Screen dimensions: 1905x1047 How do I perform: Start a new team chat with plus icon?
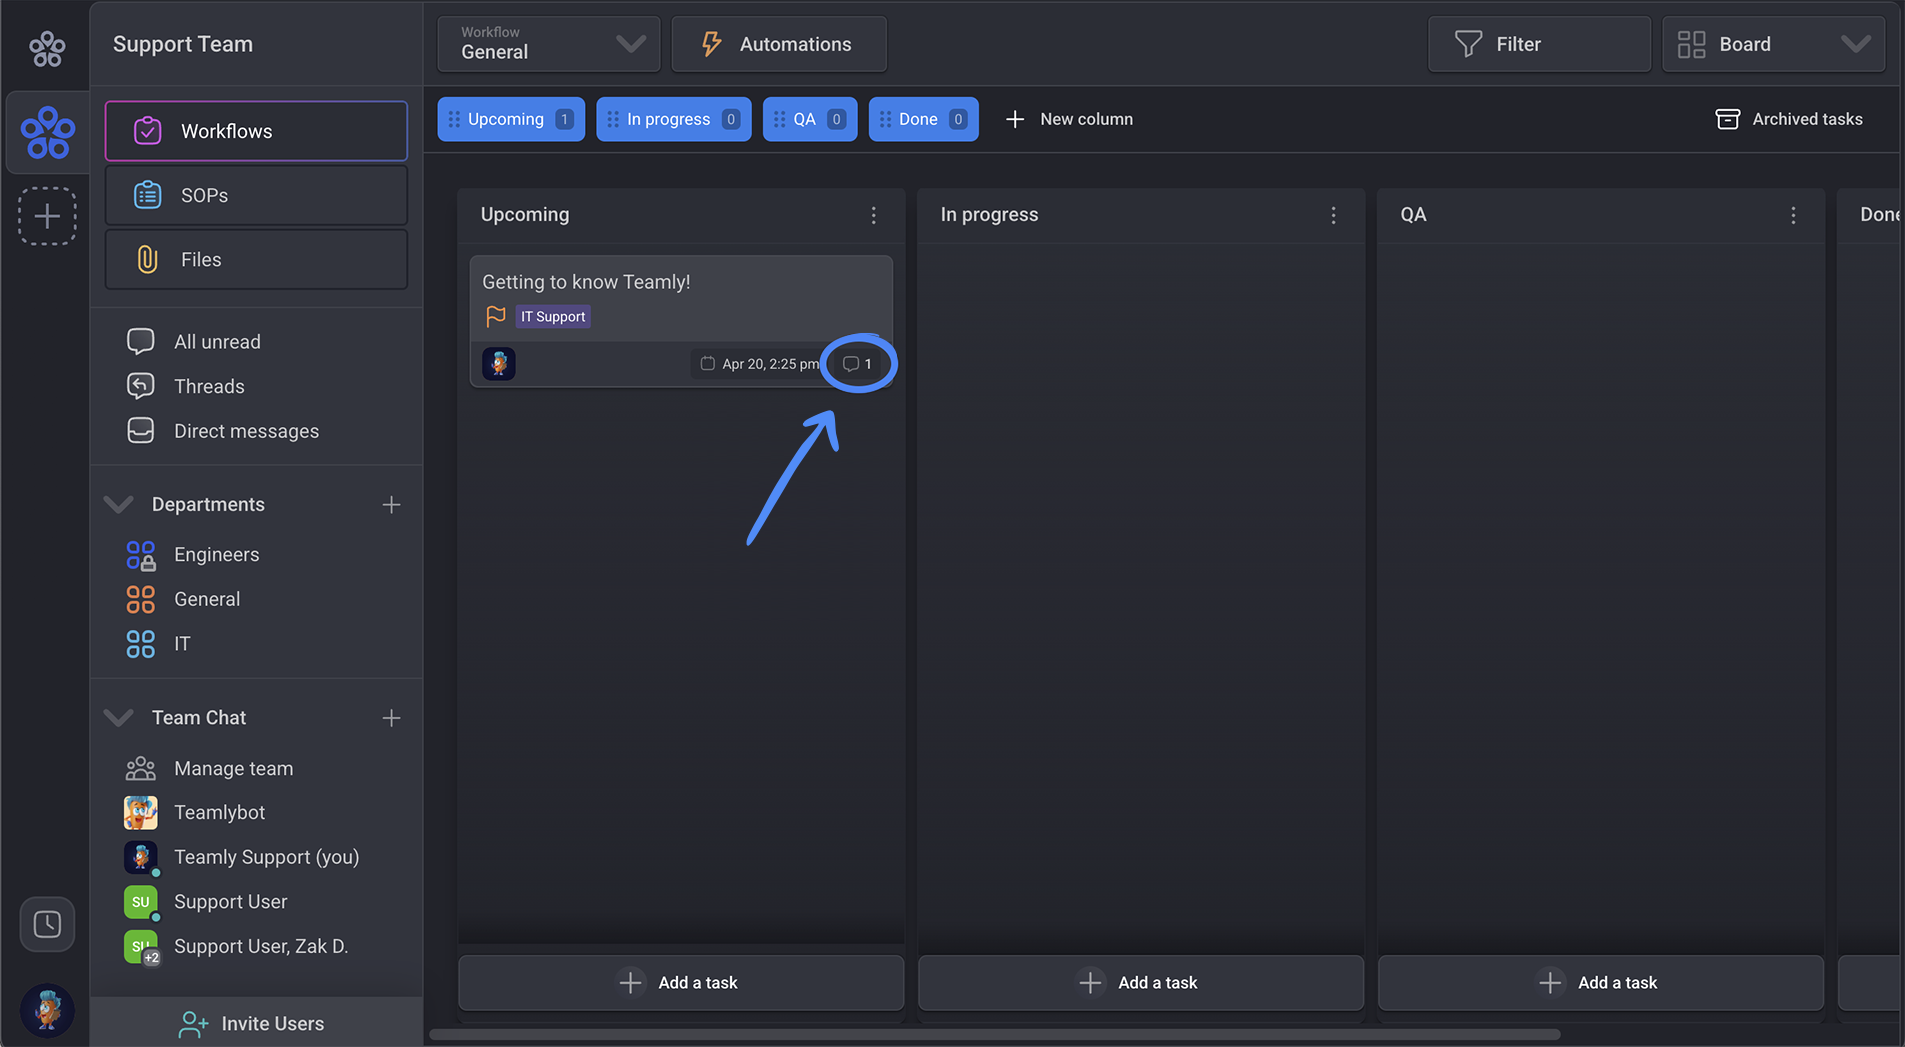(x=391, y=718)
